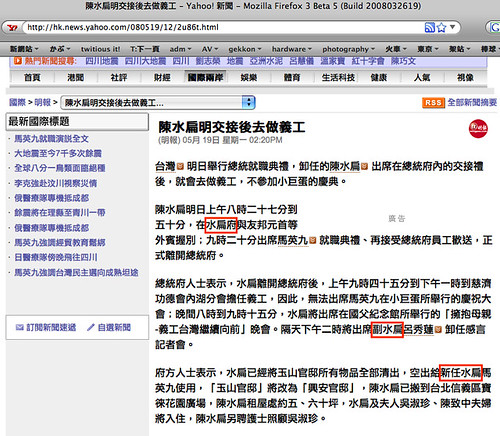Viewport: 500px width, 436px height.
Task: Open the AV bookmarks folder
Action: [x=210, y=49]
